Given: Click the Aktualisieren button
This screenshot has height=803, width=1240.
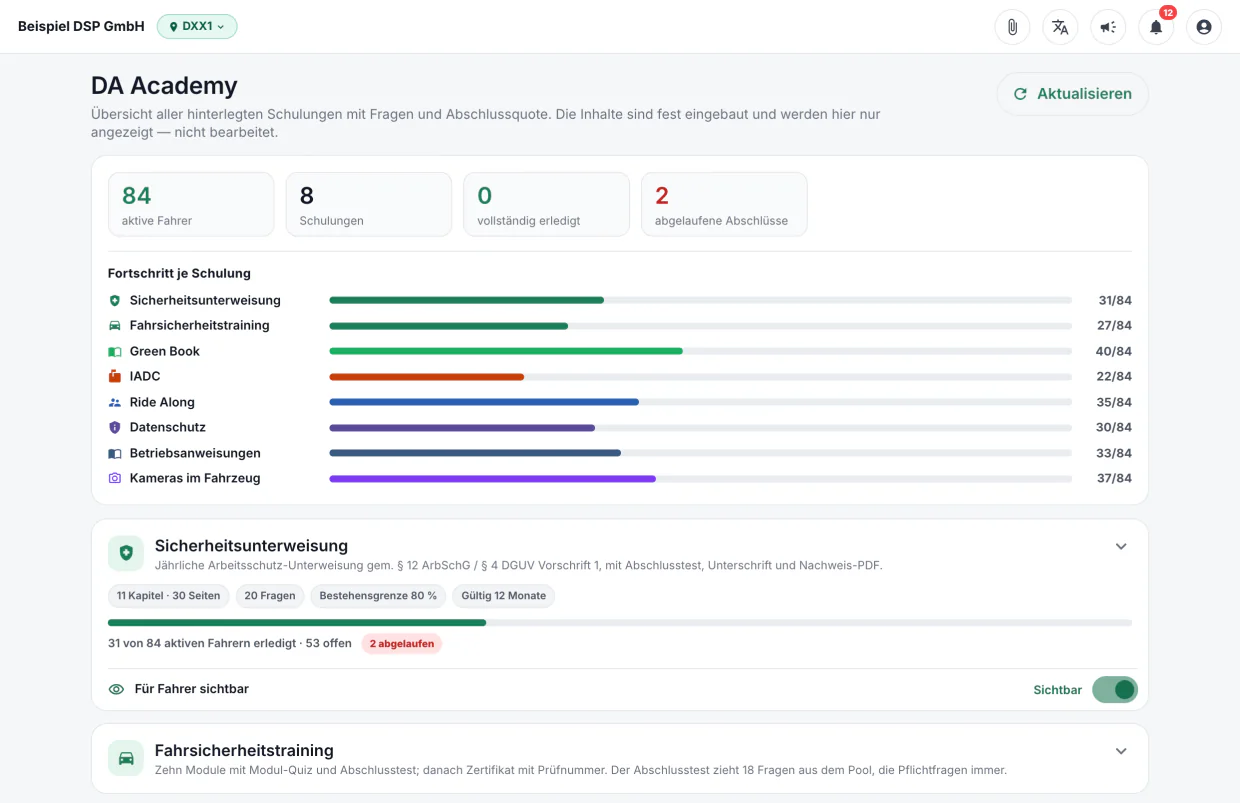Looking at the screenshot, I should click(x=1073, y=94).
